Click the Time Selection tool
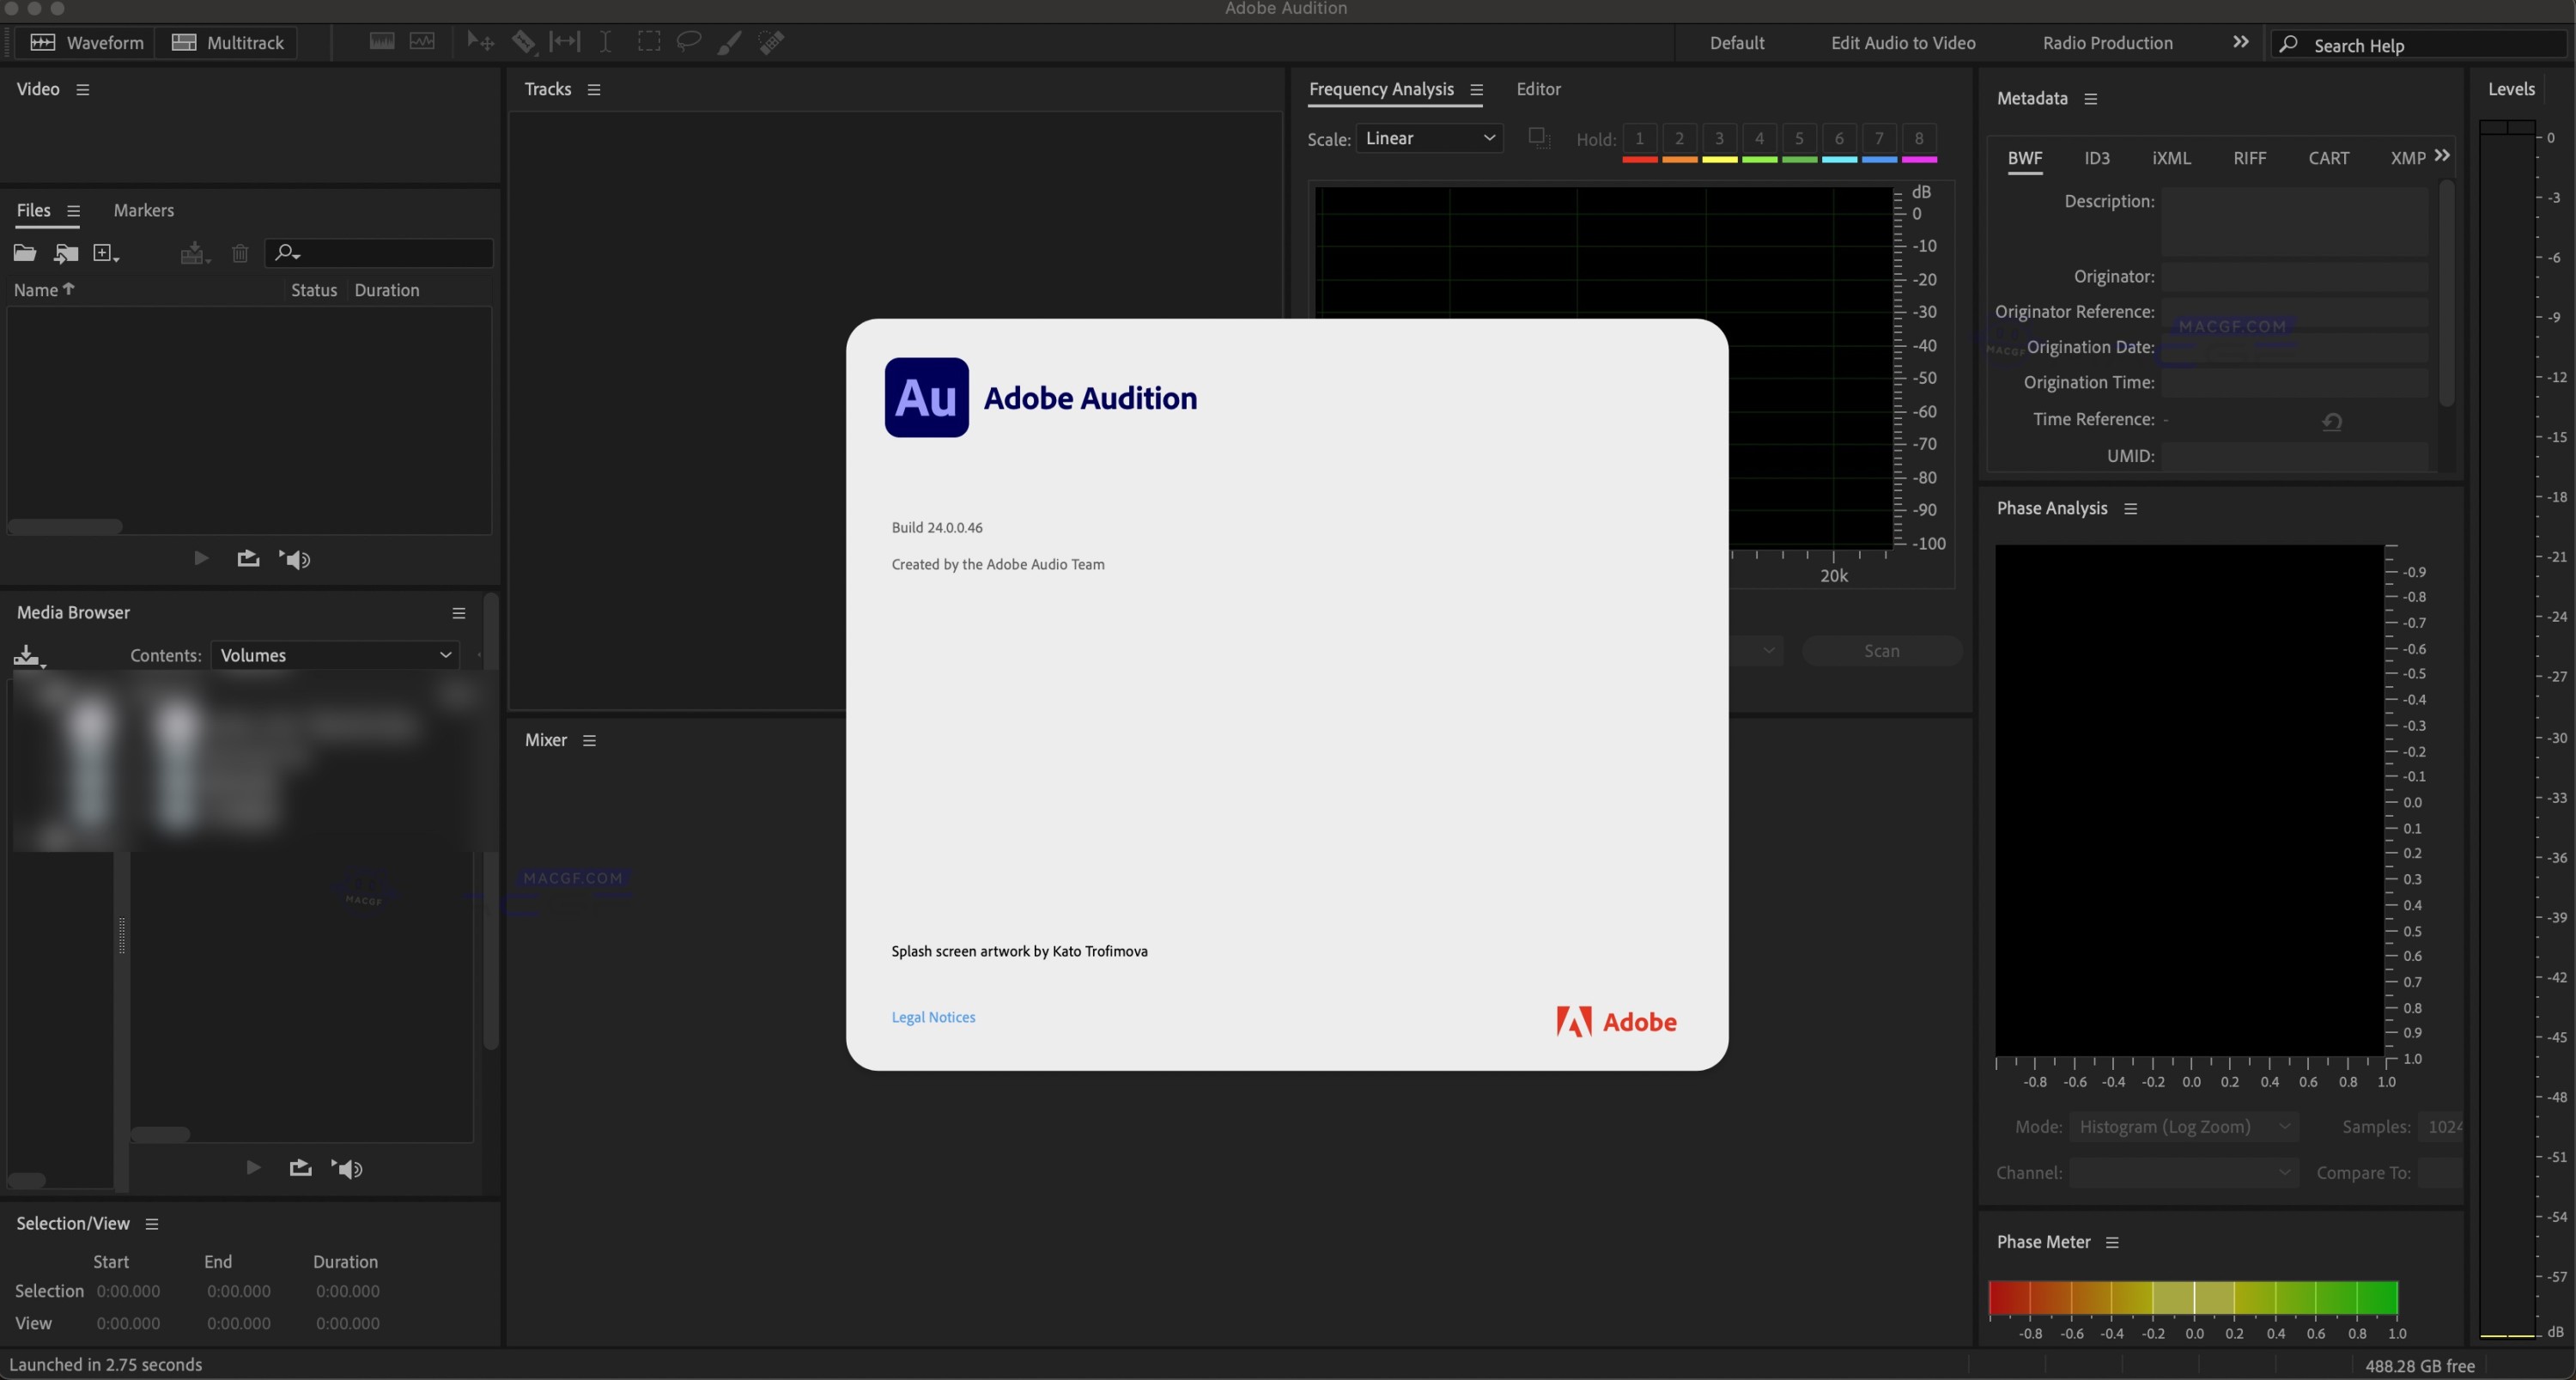The image size is (2576, 1380). pyautogui.click(x=605, y=42)
